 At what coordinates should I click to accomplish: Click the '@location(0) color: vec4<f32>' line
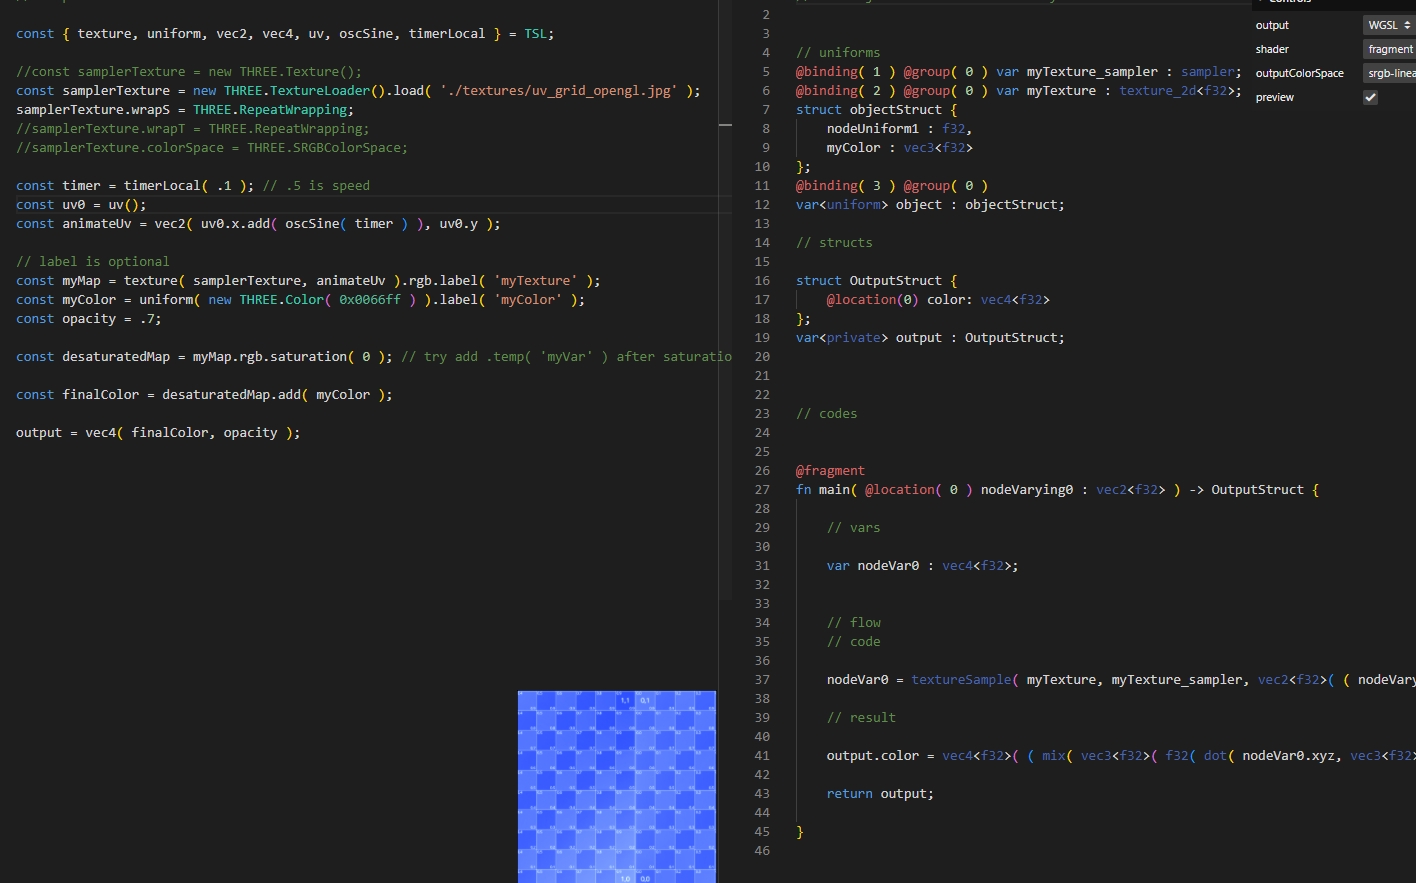938,300
